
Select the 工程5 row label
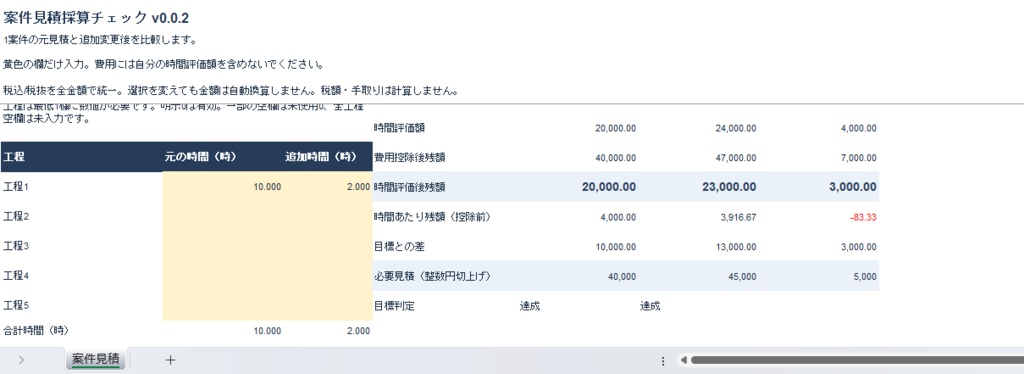[x=16, y=305]
